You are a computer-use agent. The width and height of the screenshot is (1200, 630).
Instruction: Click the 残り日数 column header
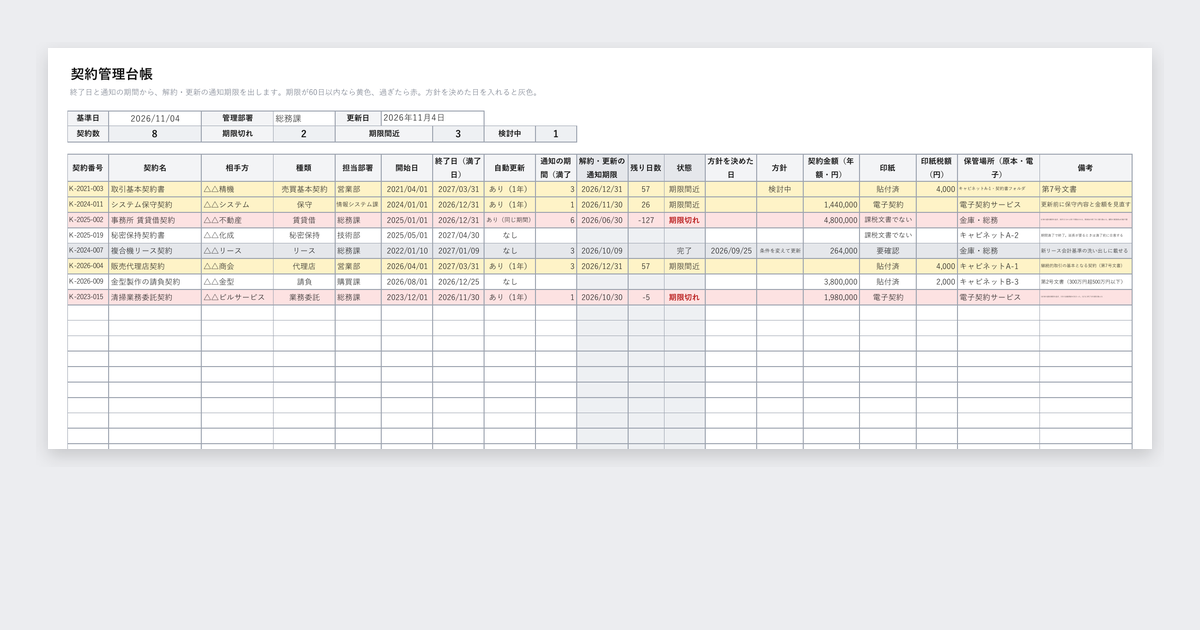pos(646,168)
